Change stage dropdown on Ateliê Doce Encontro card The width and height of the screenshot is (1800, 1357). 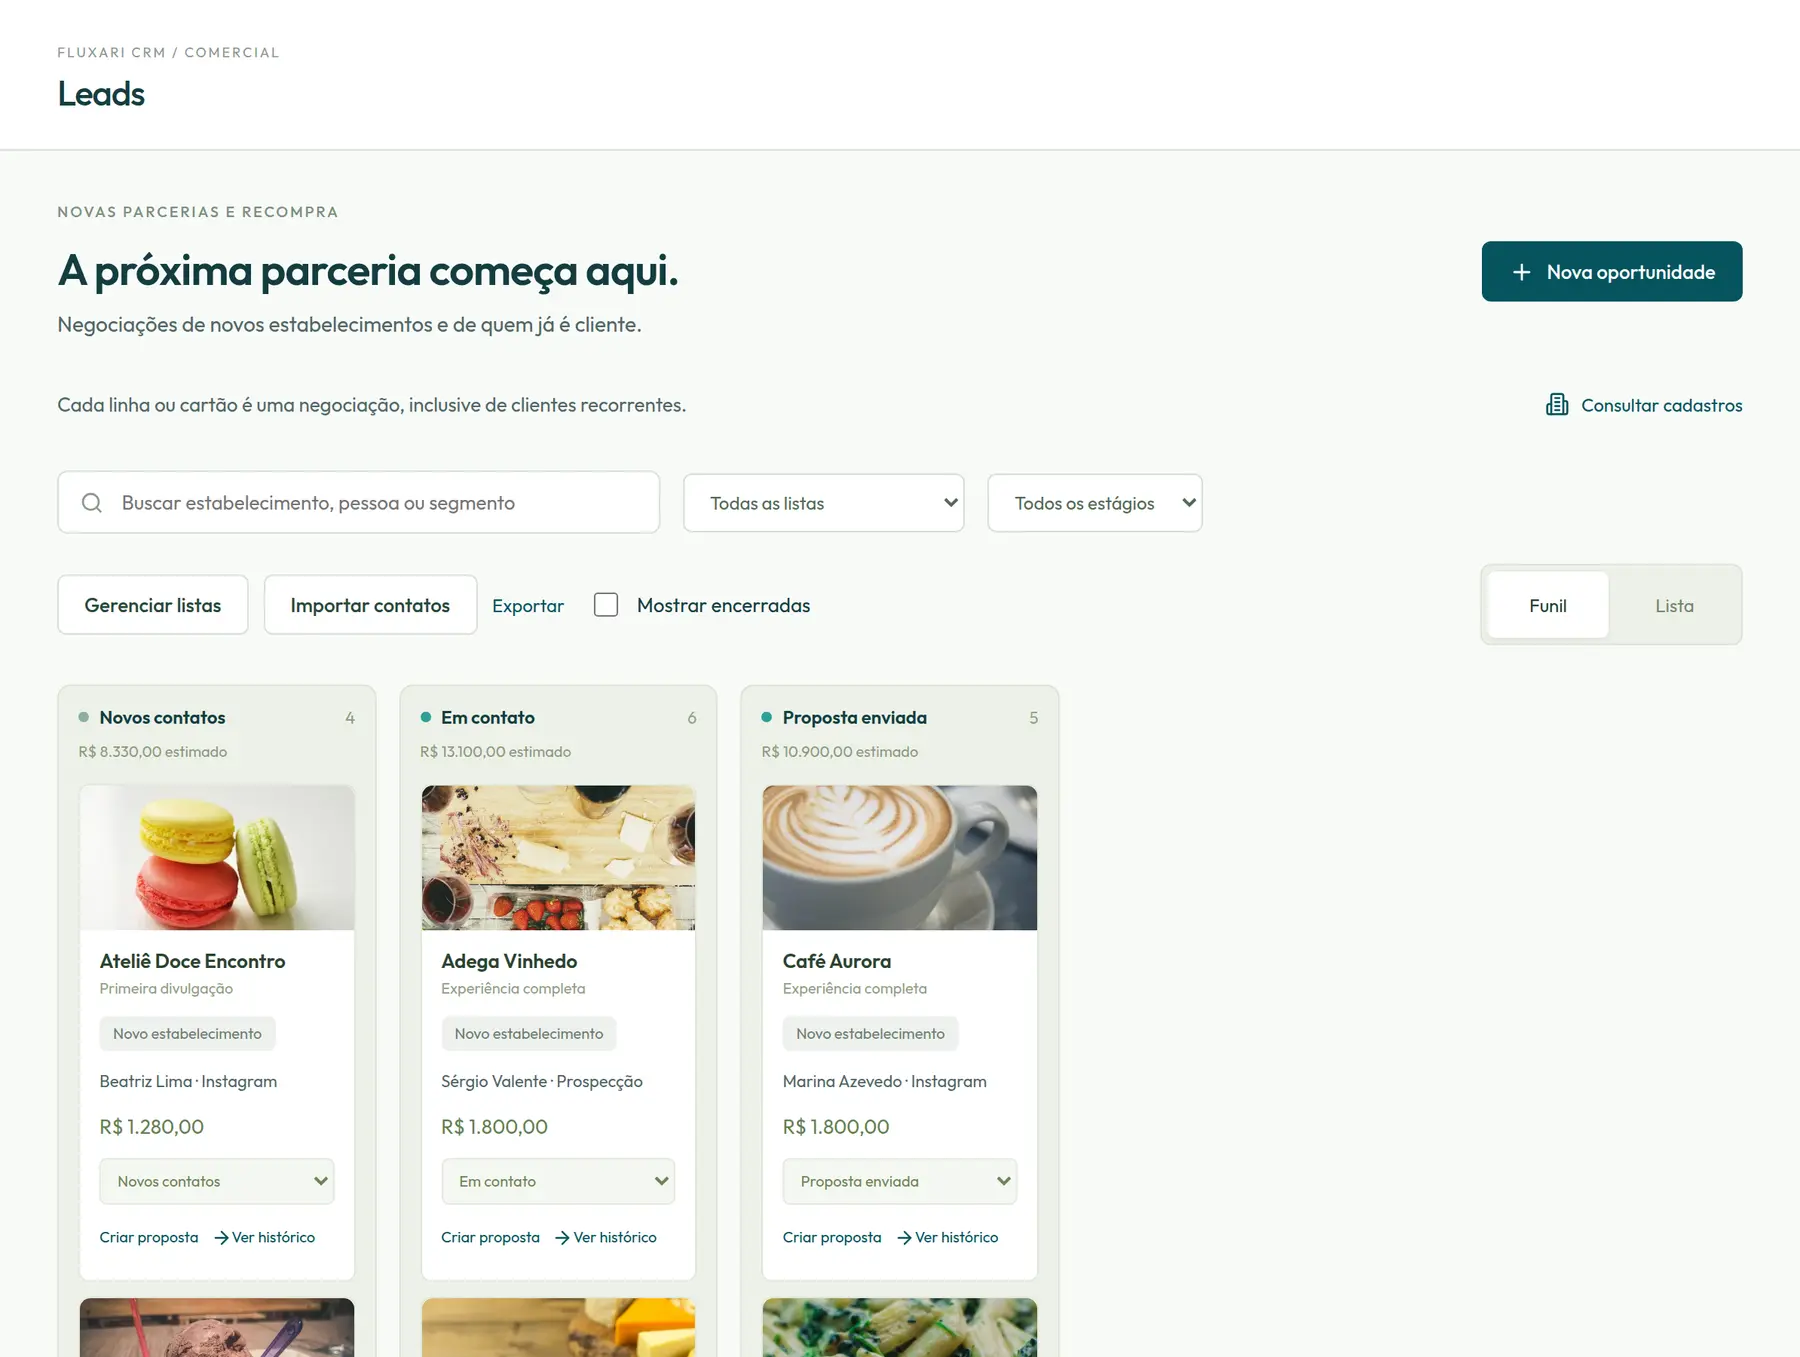point(217,1182)
